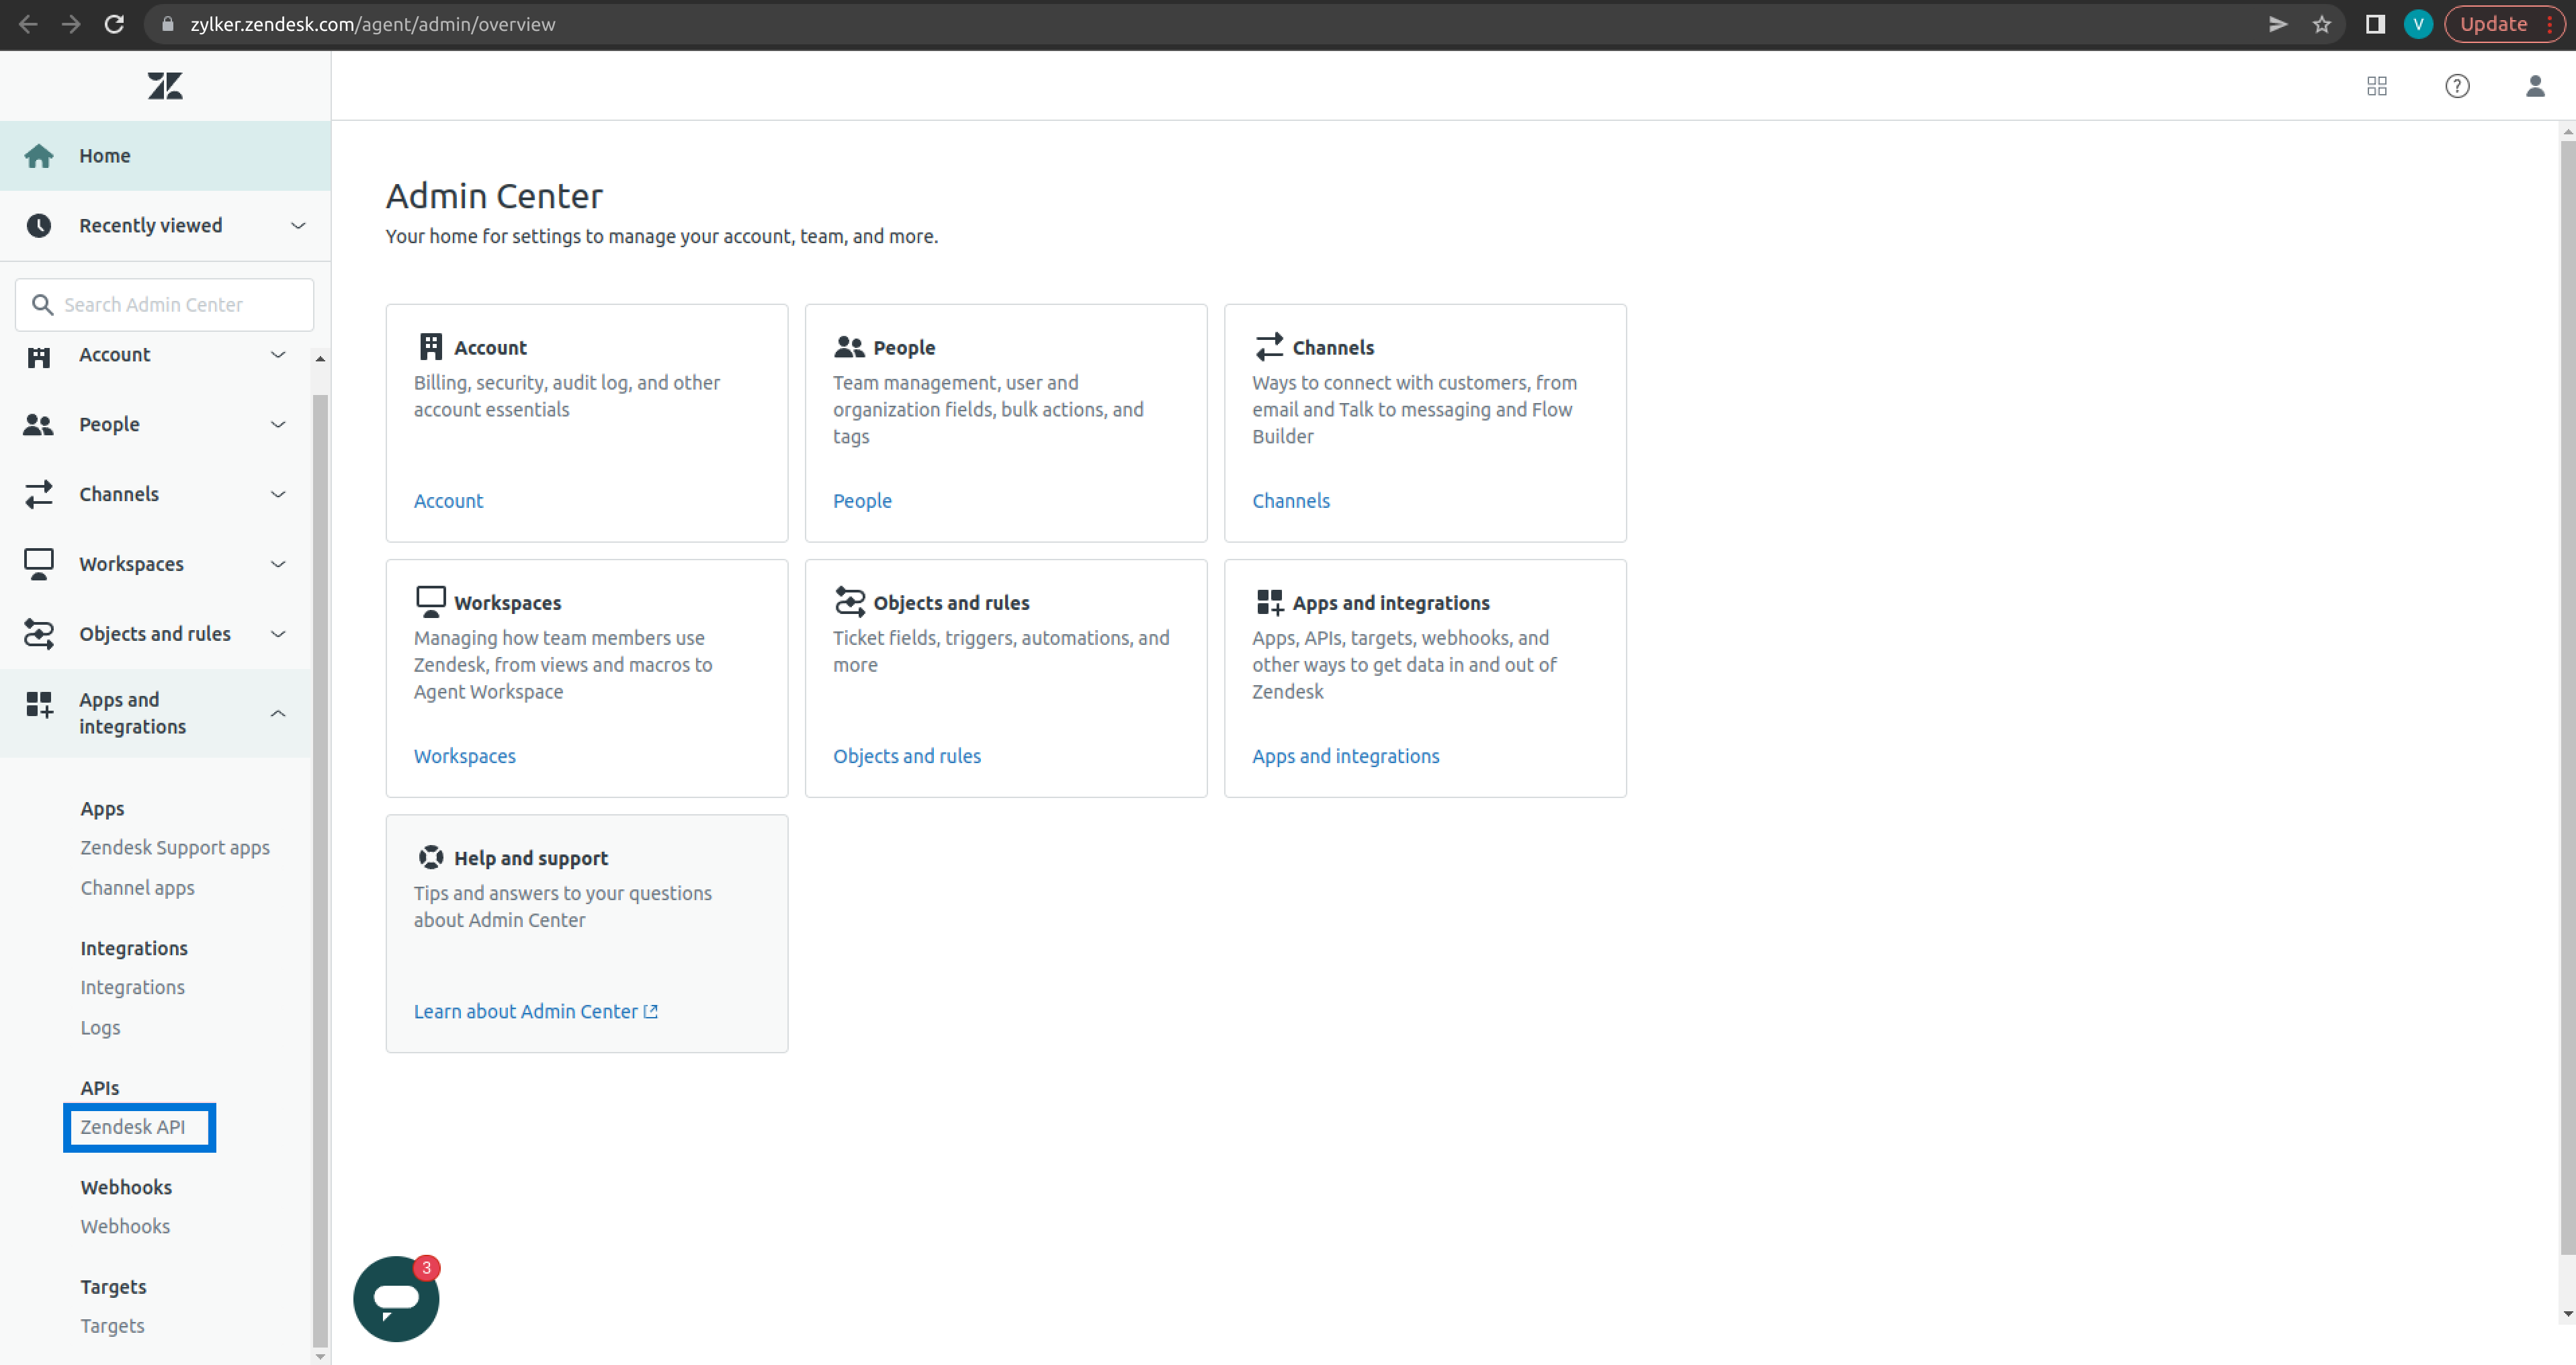Click the Learn about Admin Center link
Image resolution: width=2576 pixels, height=1365 pixels.
click(525, 1011)
